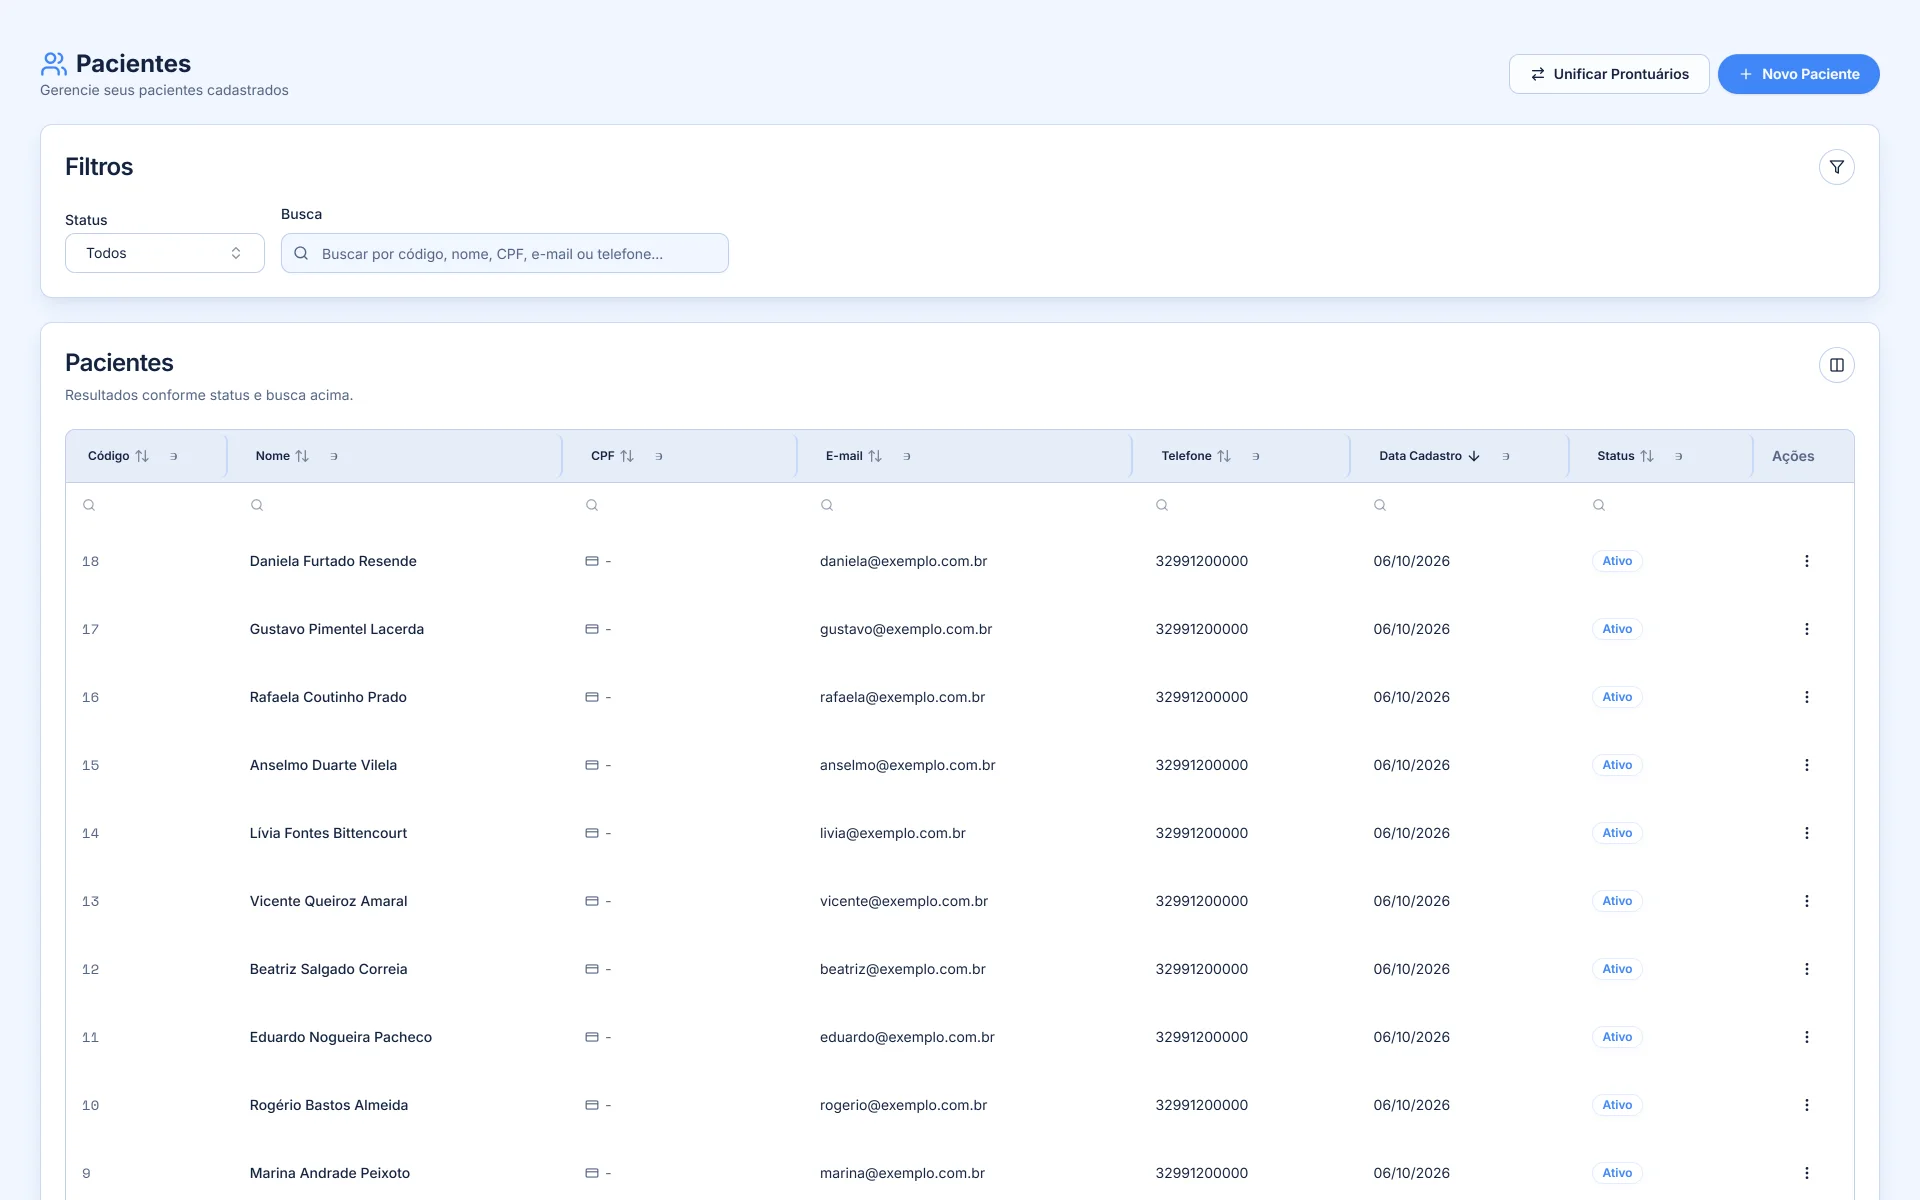Open actions menu for Marina Andrade Peixoto
The width and height of the screenshot is (1920, 1200).
click(x=1806, y=1173)
